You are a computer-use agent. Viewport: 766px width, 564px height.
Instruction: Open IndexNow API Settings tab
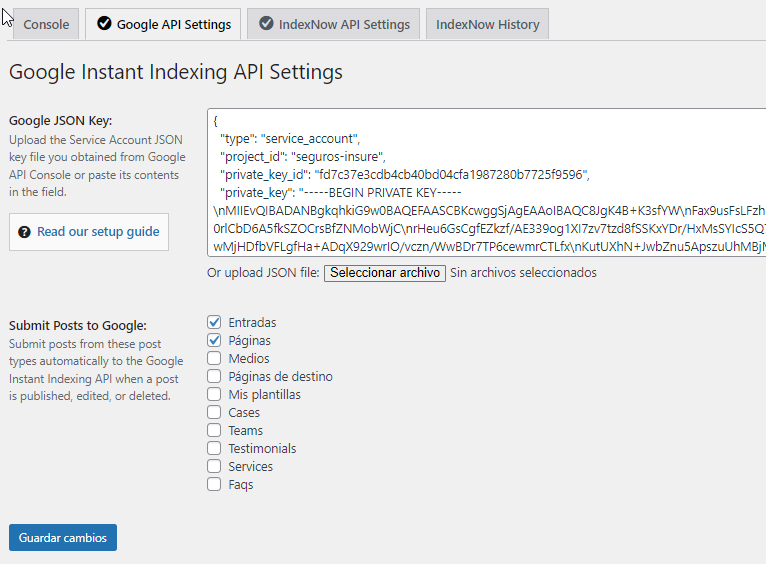[x=333, y=24]
